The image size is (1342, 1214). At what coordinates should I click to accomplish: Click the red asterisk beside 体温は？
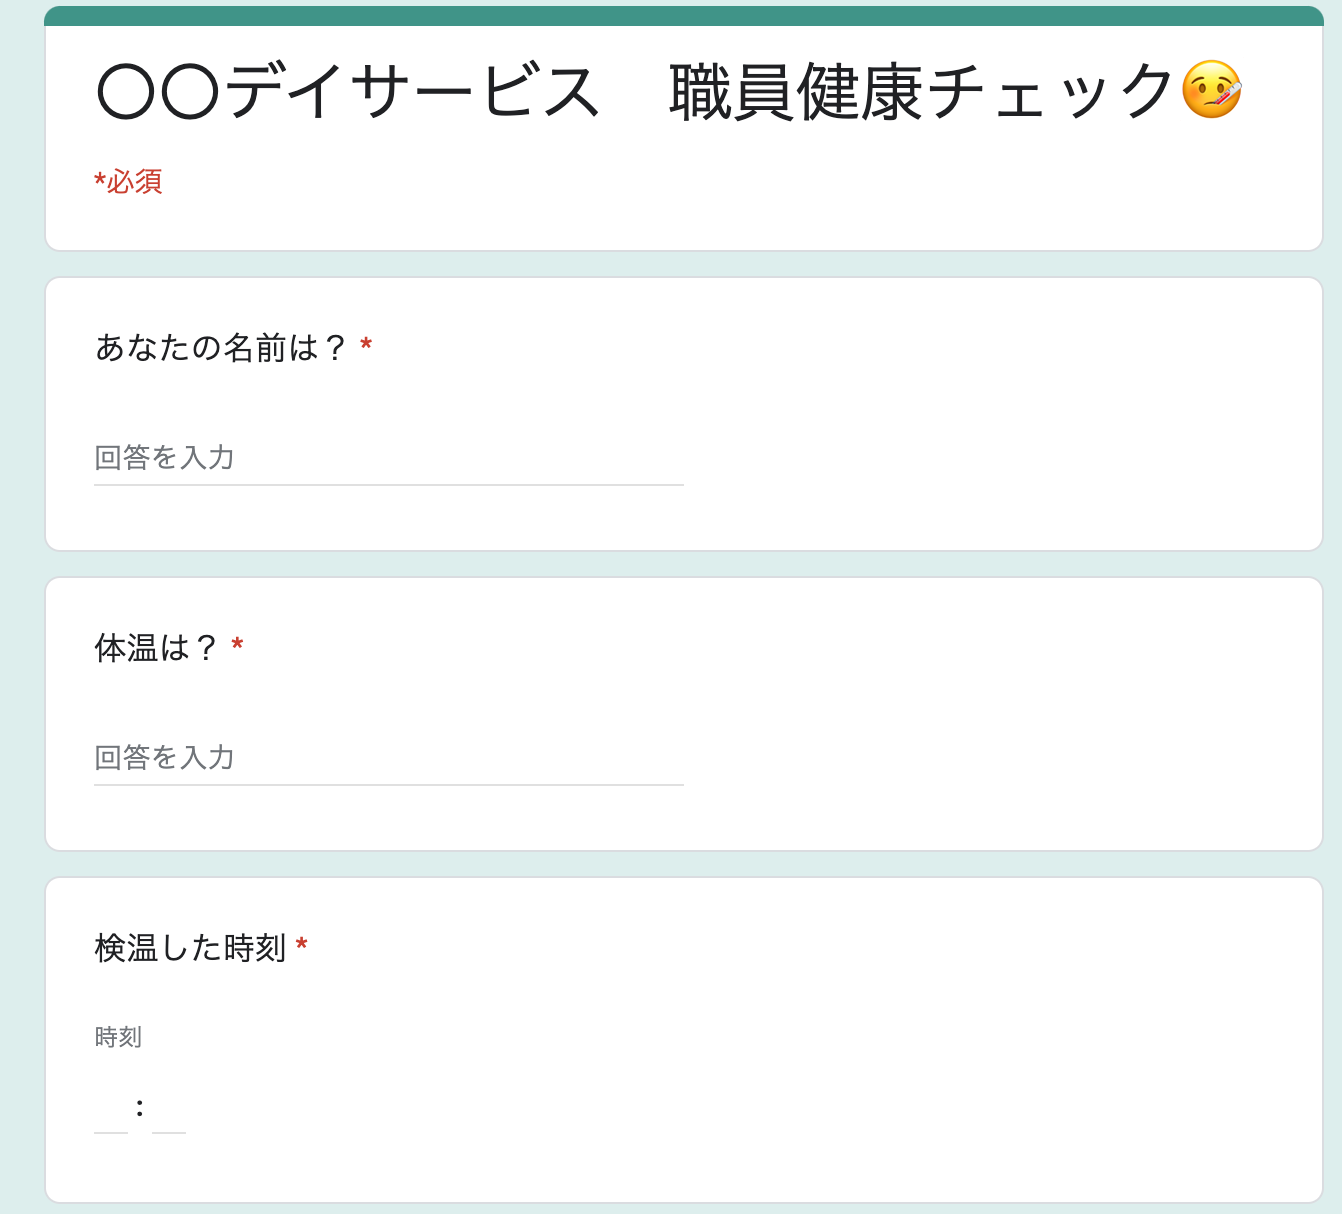click(237, 645)
